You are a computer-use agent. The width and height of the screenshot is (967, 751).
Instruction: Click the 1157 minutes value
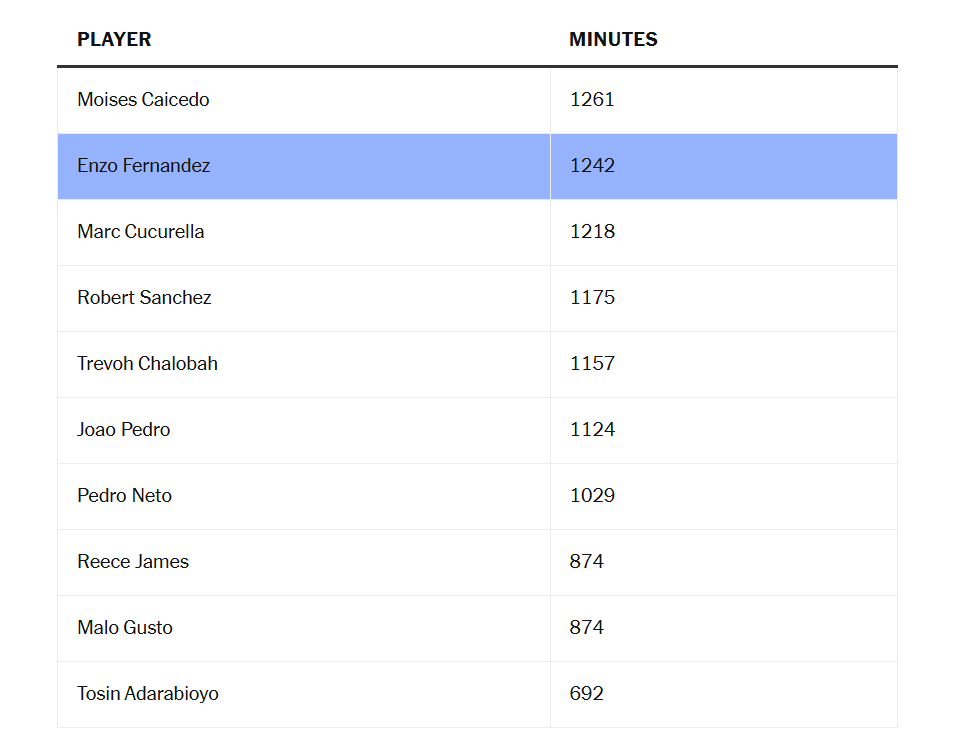(592, 364)
